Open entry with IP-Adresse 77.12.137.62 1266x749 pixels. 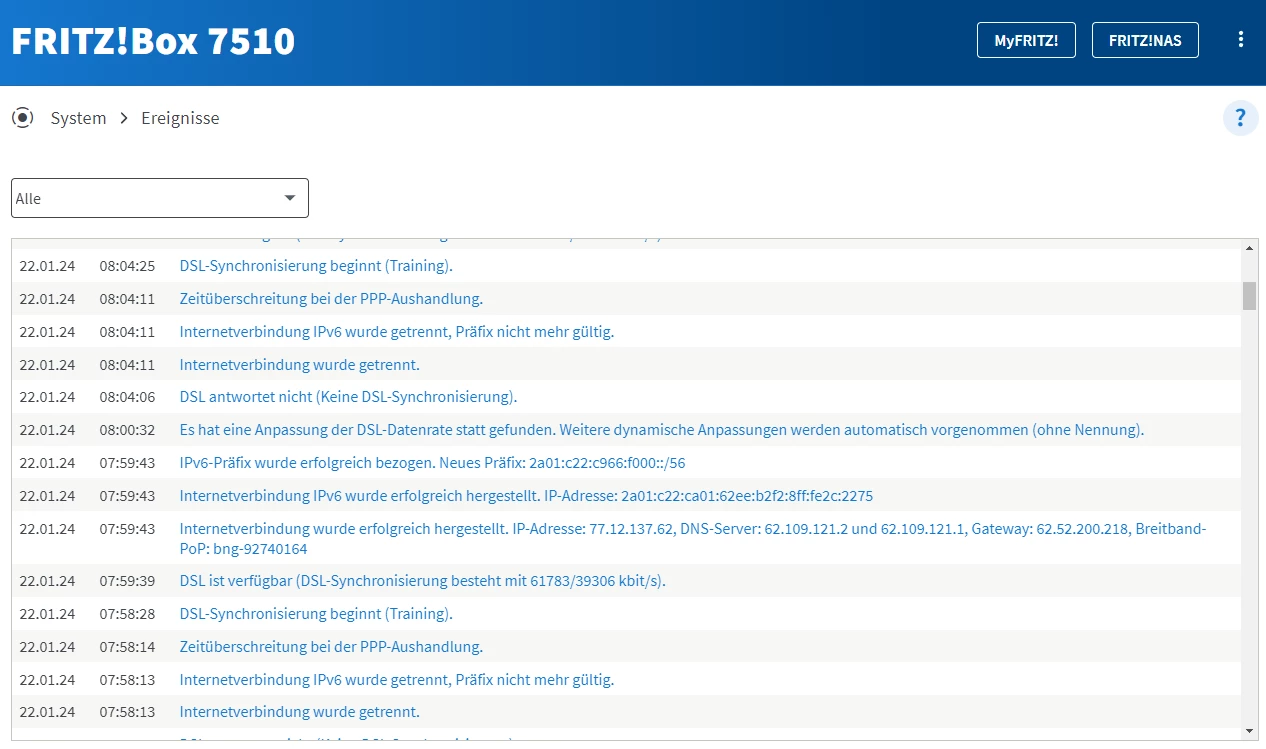coord(693,539)
